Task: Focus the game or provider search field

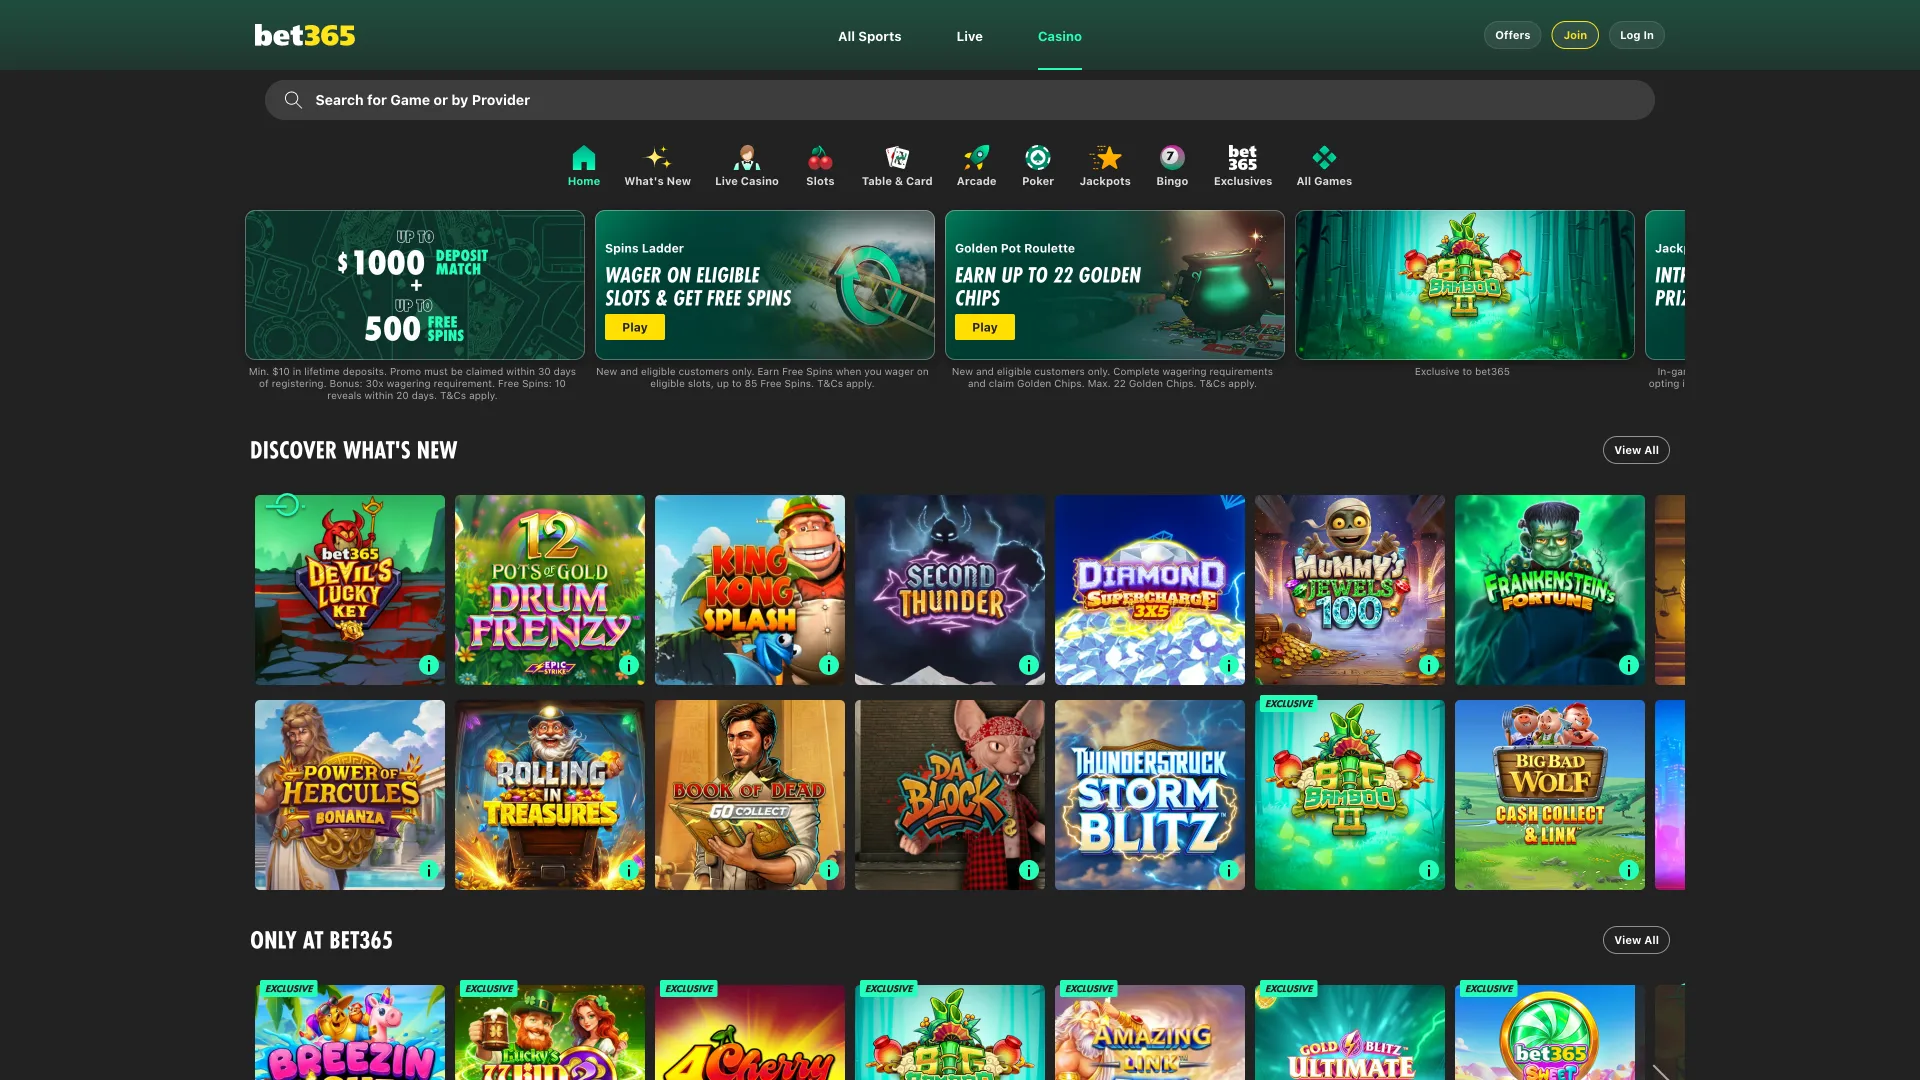Action: pyautogui.click(x=960, y=100)
